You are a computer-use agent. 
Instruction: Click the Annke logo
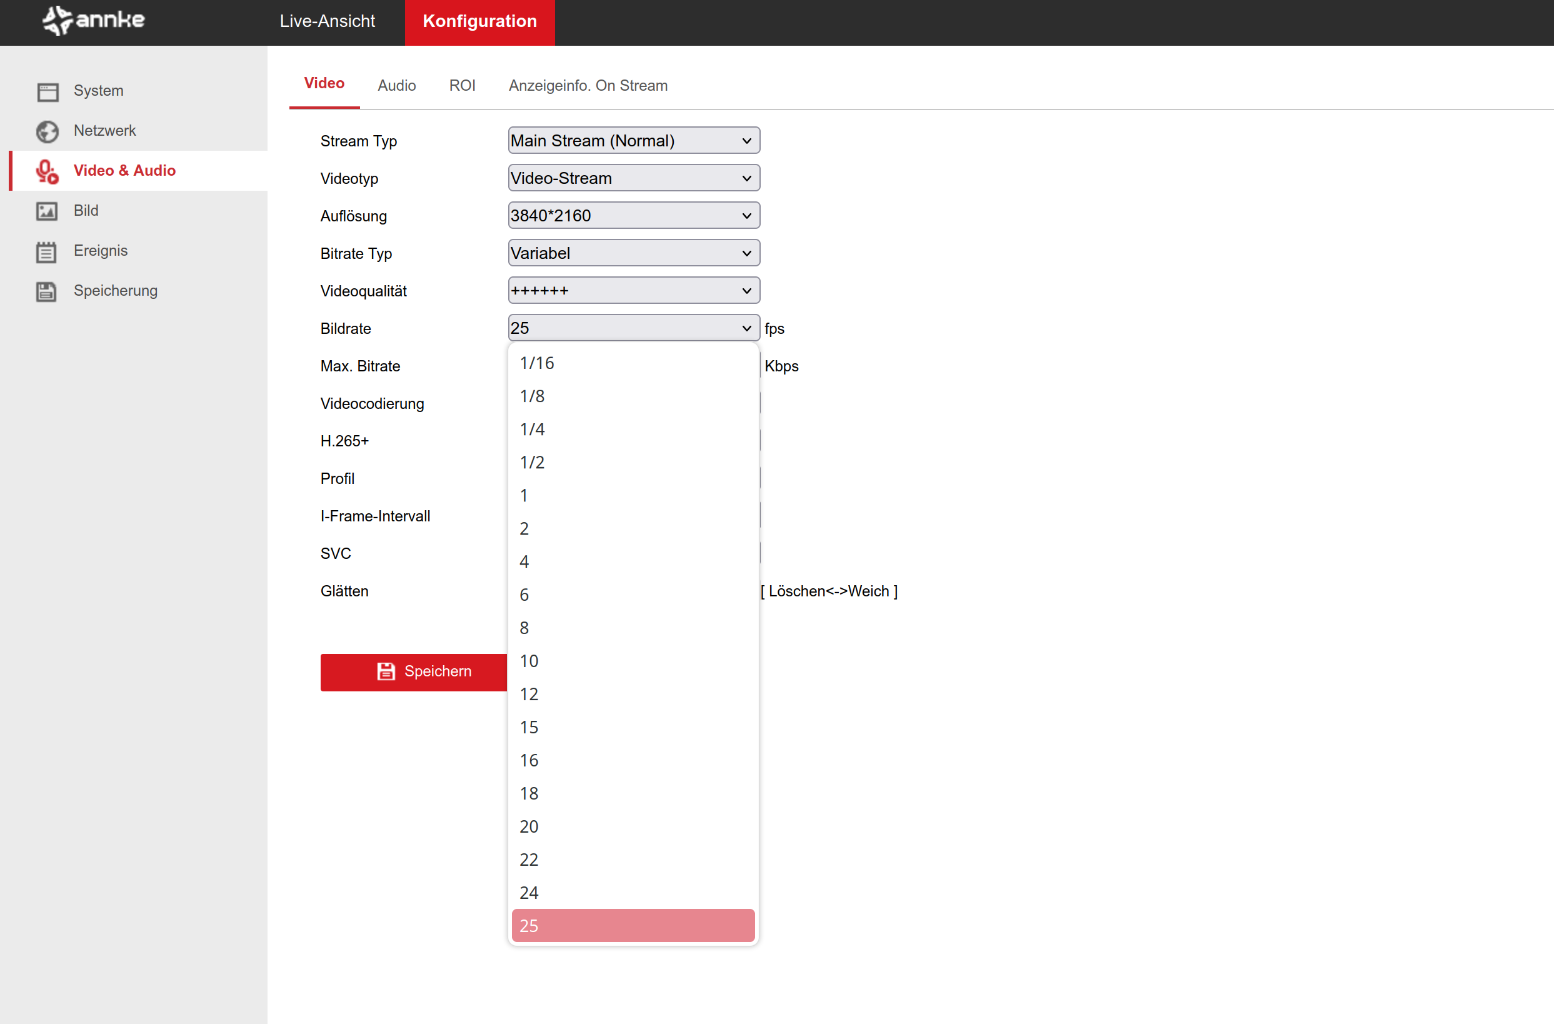pyautogui.click(x=94, y=20)
